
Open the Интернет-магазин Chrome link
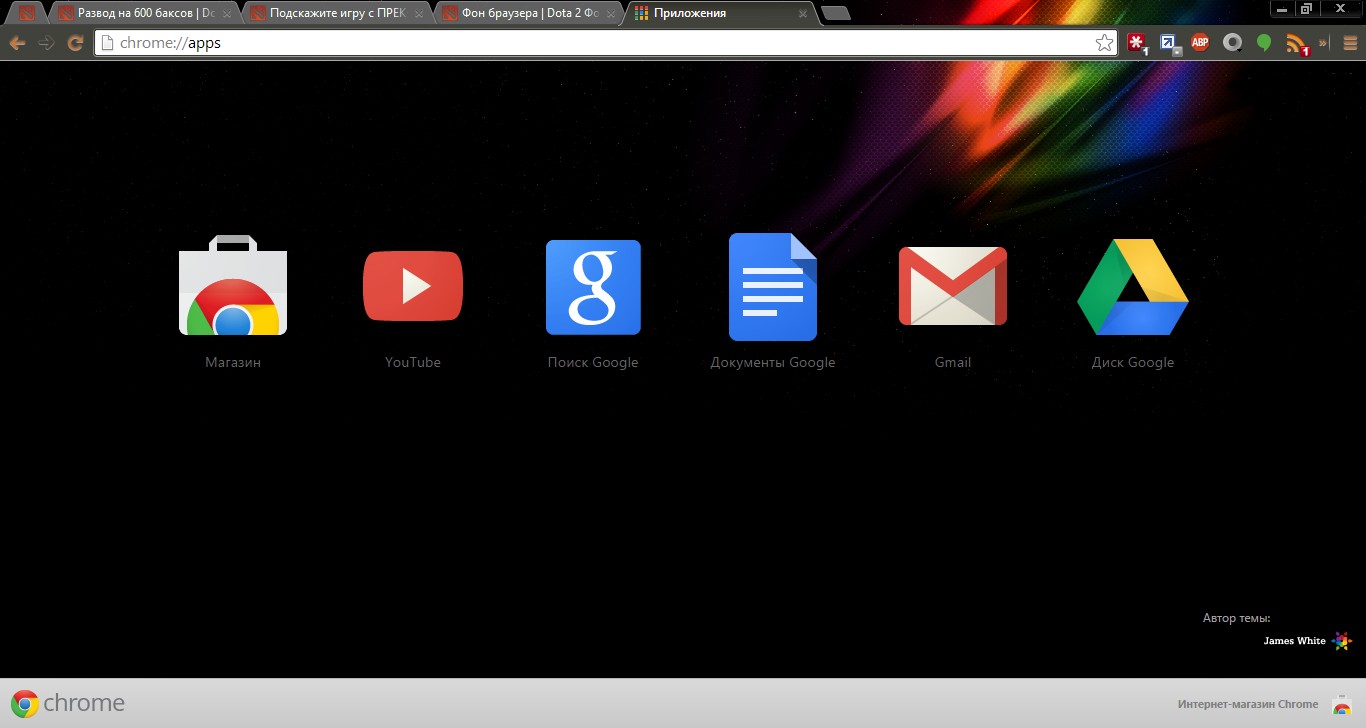(x=1248, y=704)
